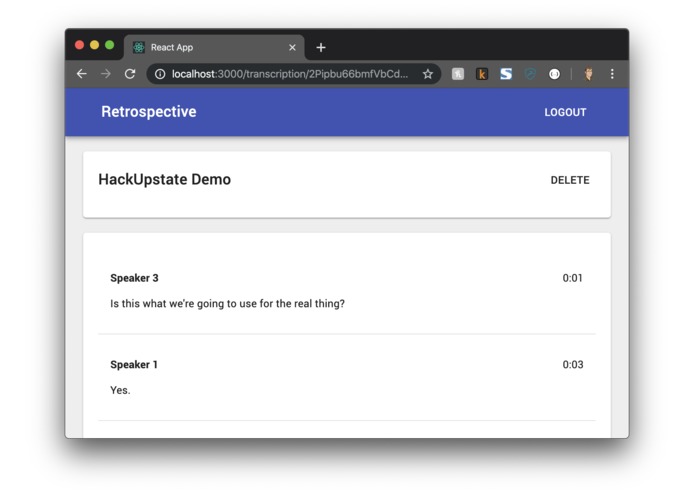Open a new tab with the plus button
Screen dimensions: 695x494
coord(321,47)
